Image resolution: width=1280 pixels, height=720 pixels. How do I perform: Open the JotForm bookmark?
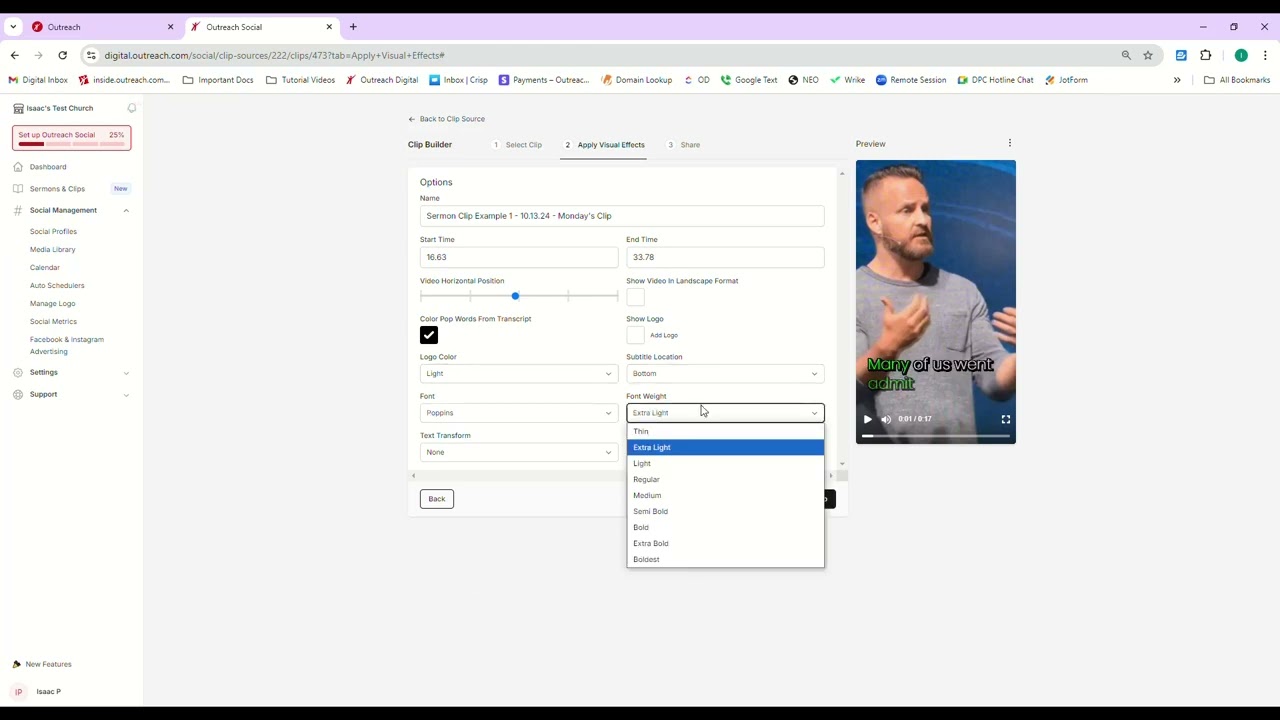point(1065,80)
